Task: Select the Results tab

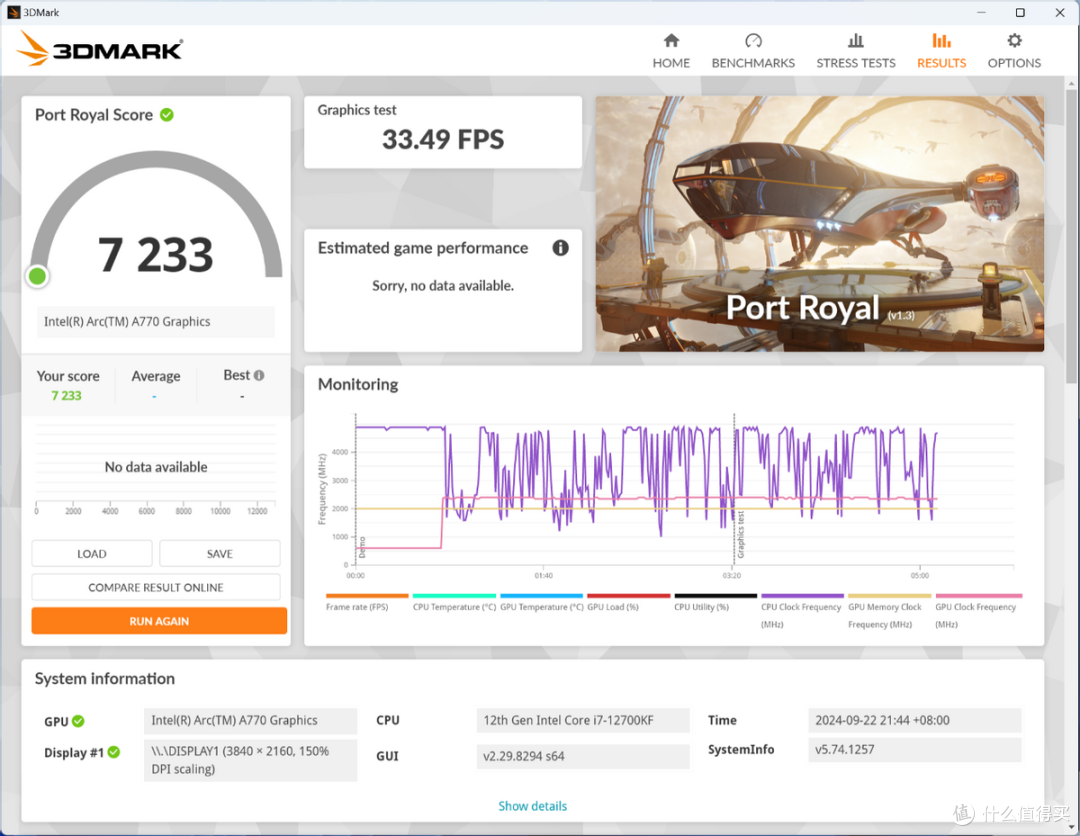Action: point(941,50)
